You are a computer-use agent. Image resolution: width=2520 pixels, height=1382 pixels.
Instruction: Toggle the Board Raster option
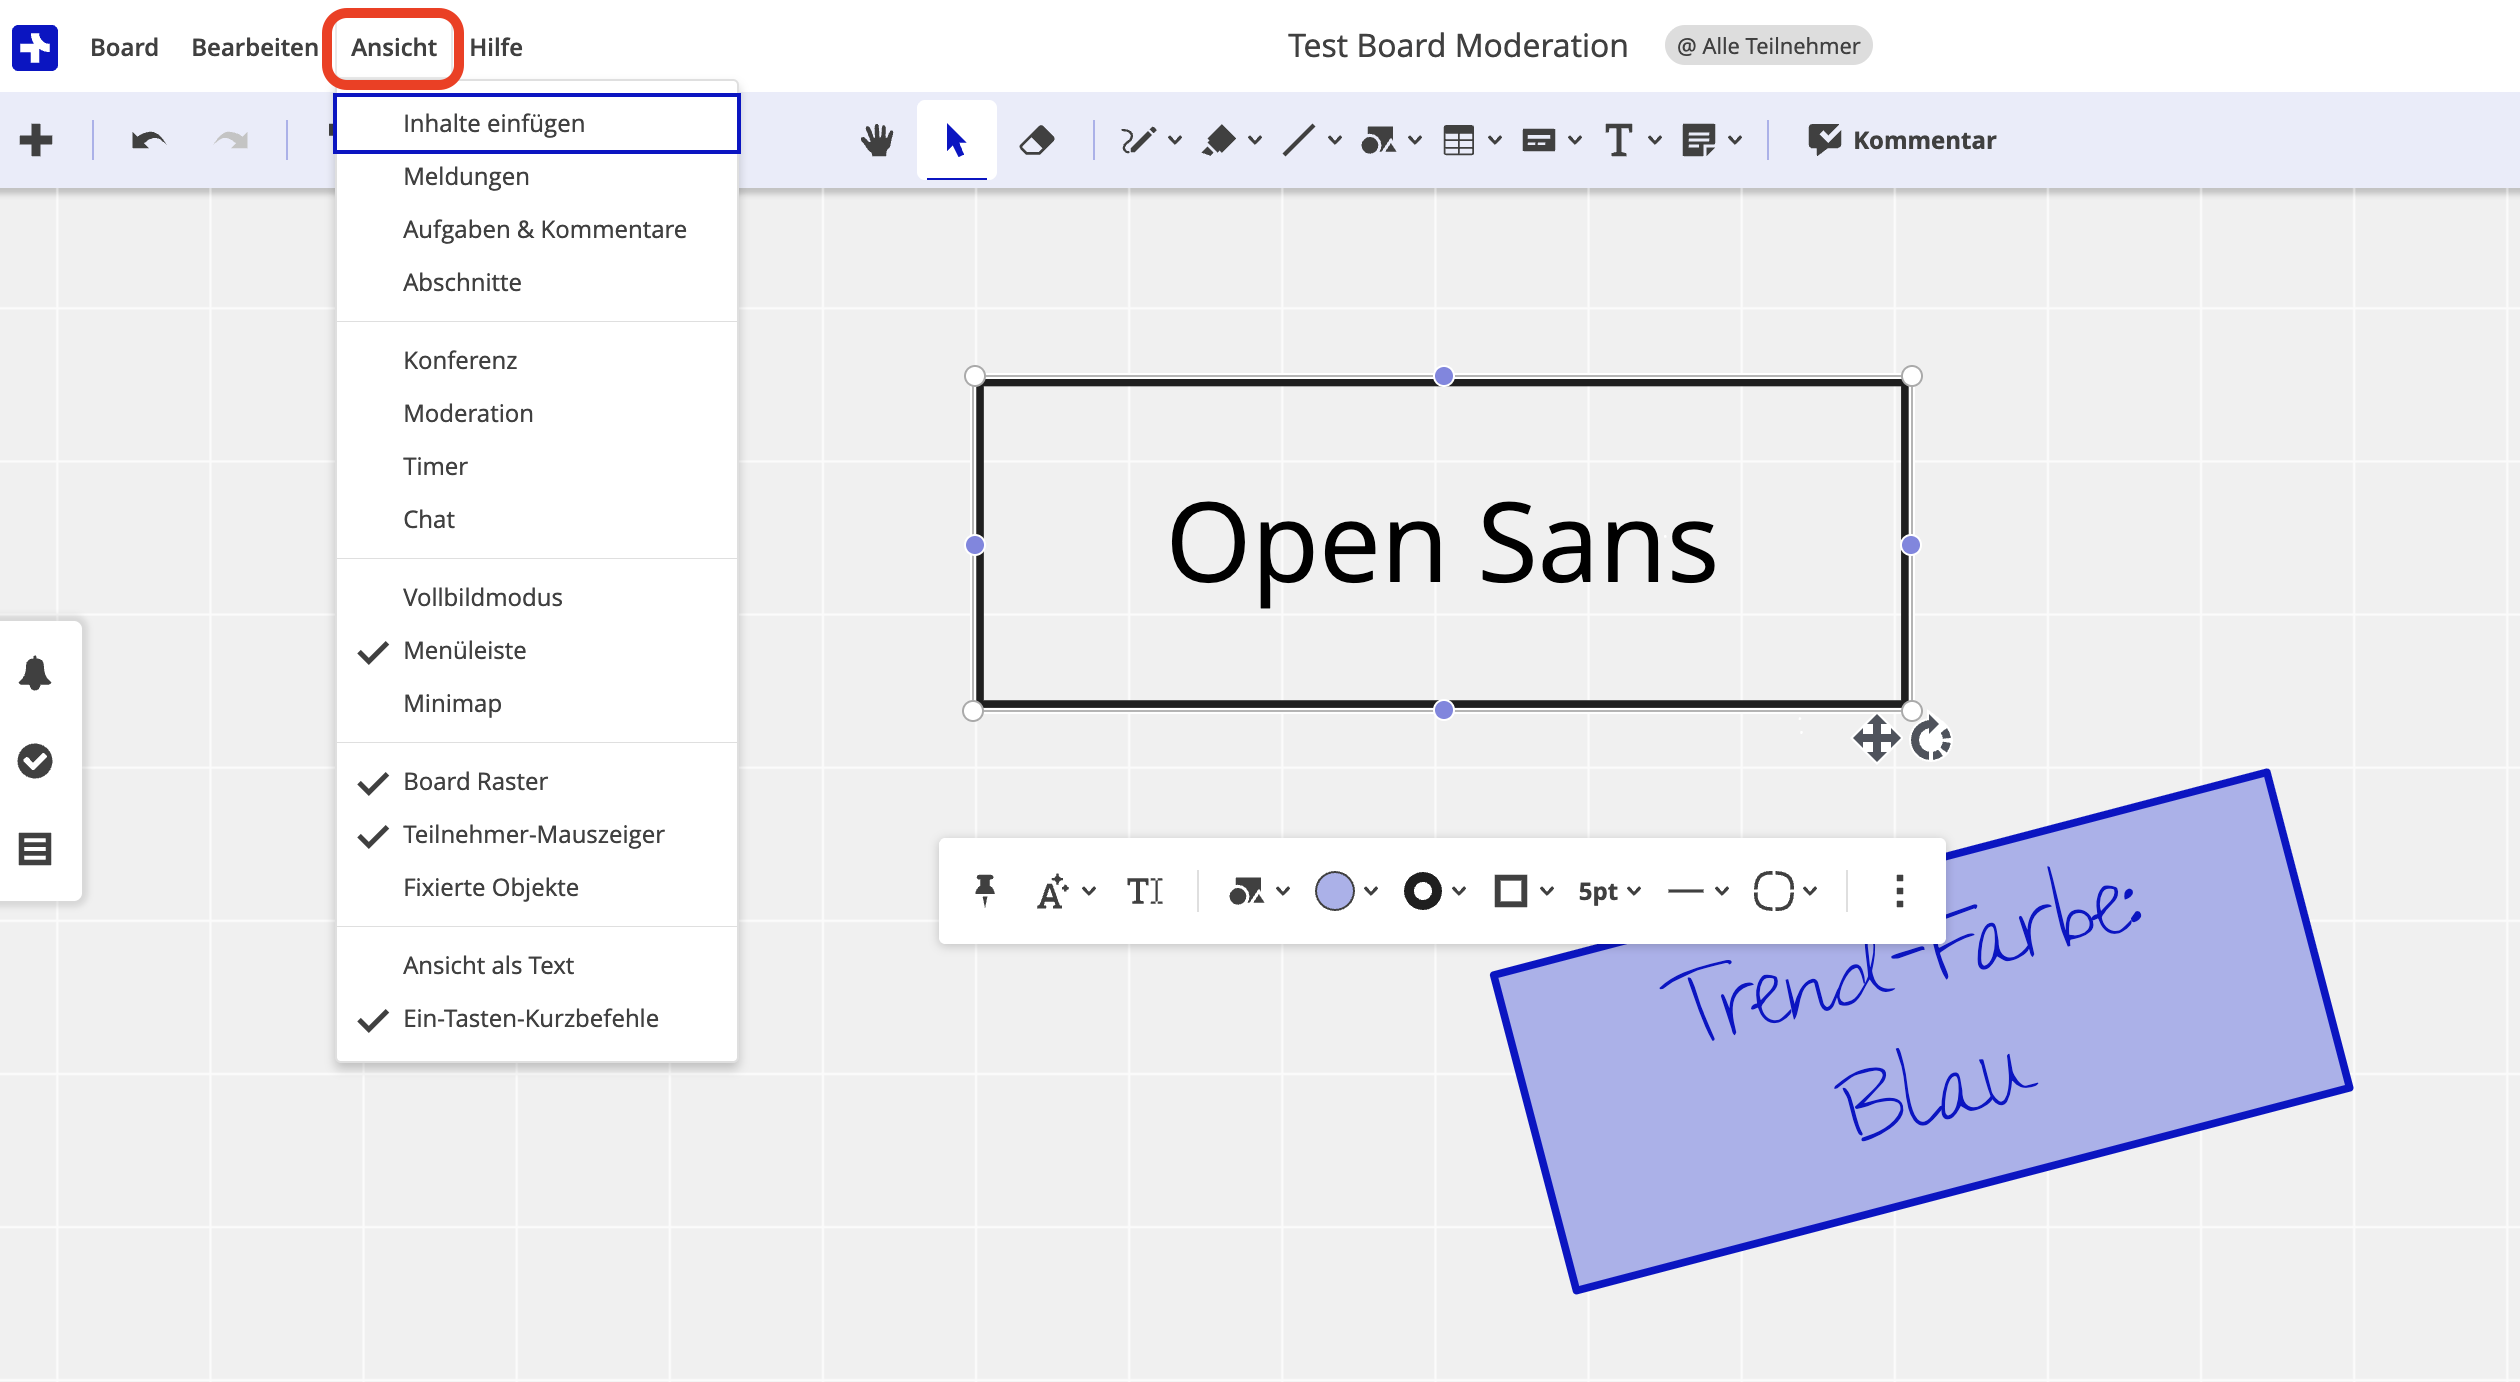tap(475, 781)
